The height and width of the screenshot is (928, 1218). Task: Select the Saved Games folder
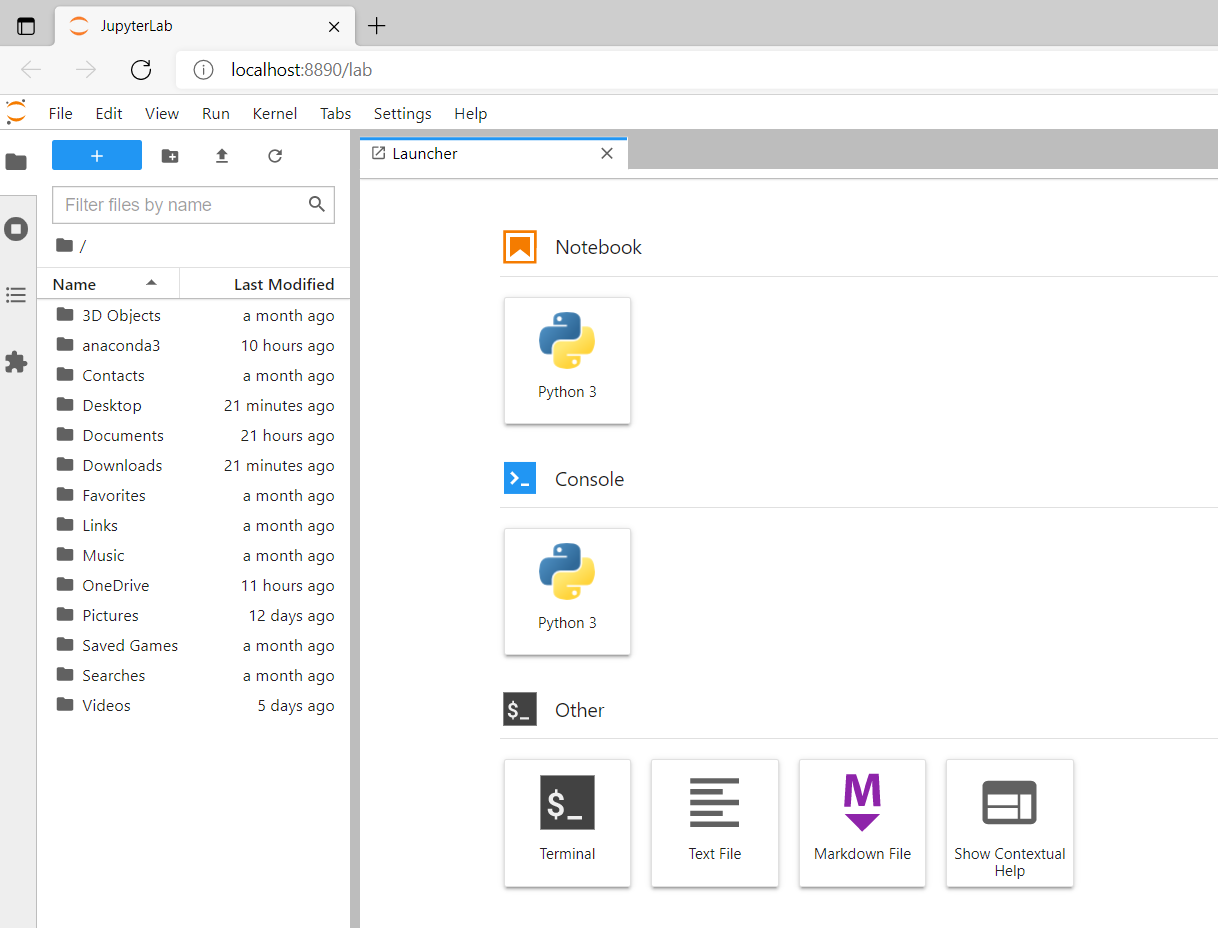(193, 645)
